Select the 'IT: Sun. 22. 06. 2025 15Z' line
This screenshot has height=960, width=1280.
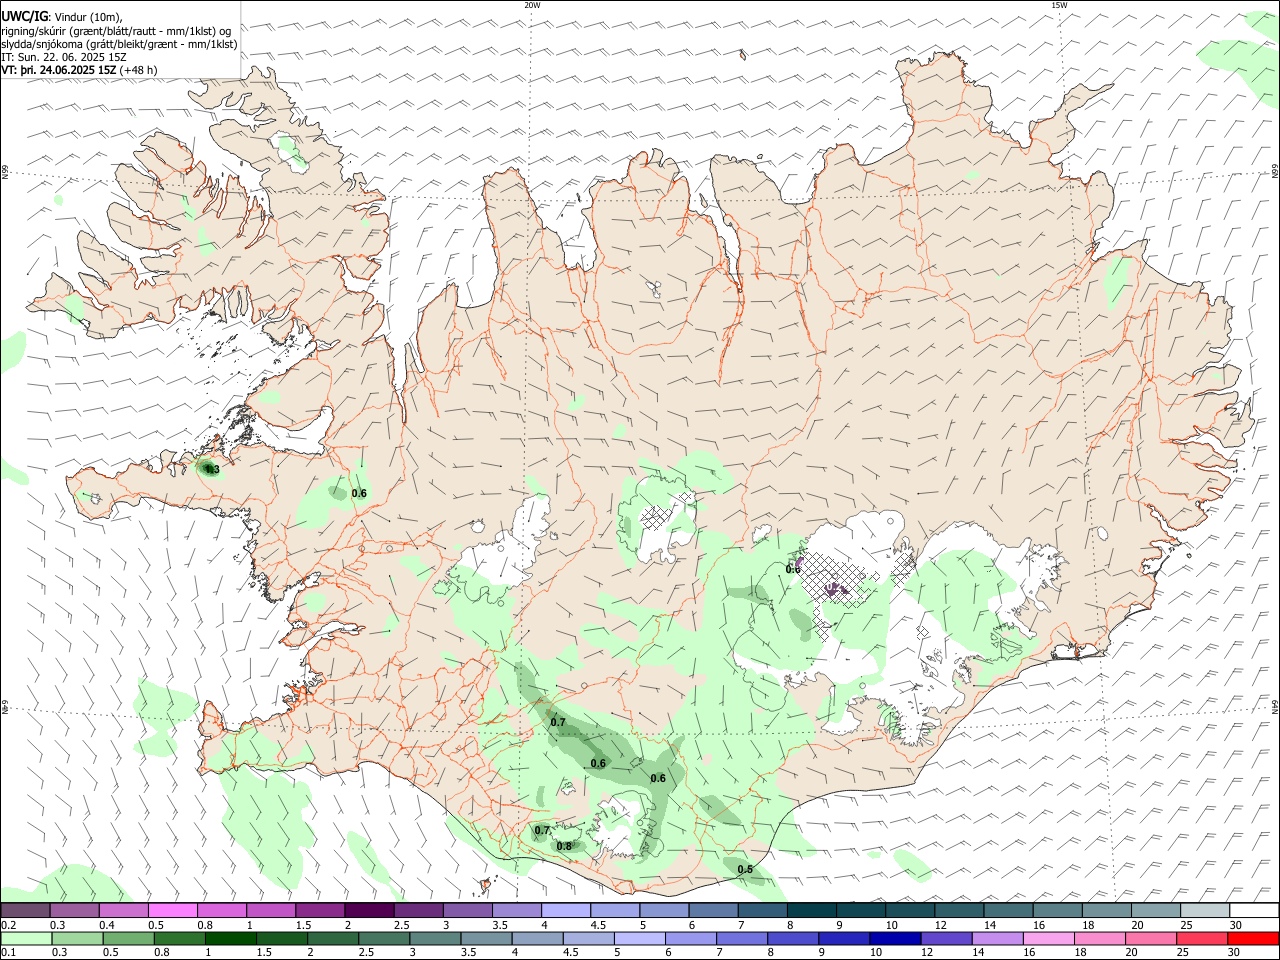[x=64, y=57]
